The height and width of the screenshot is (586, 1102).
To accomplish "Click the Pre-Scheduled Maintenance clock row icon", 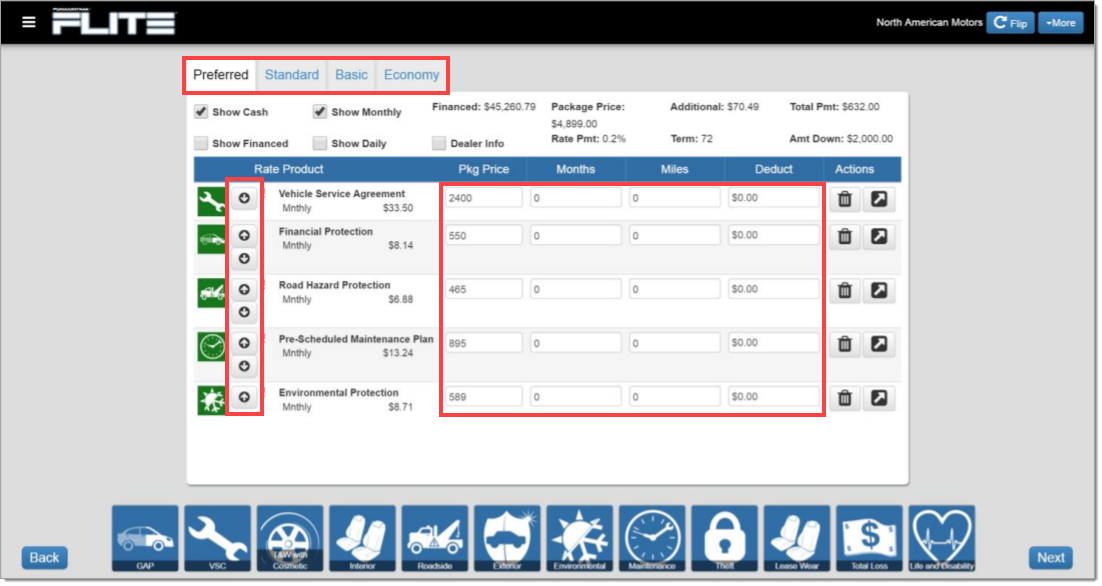I will 211,346.
